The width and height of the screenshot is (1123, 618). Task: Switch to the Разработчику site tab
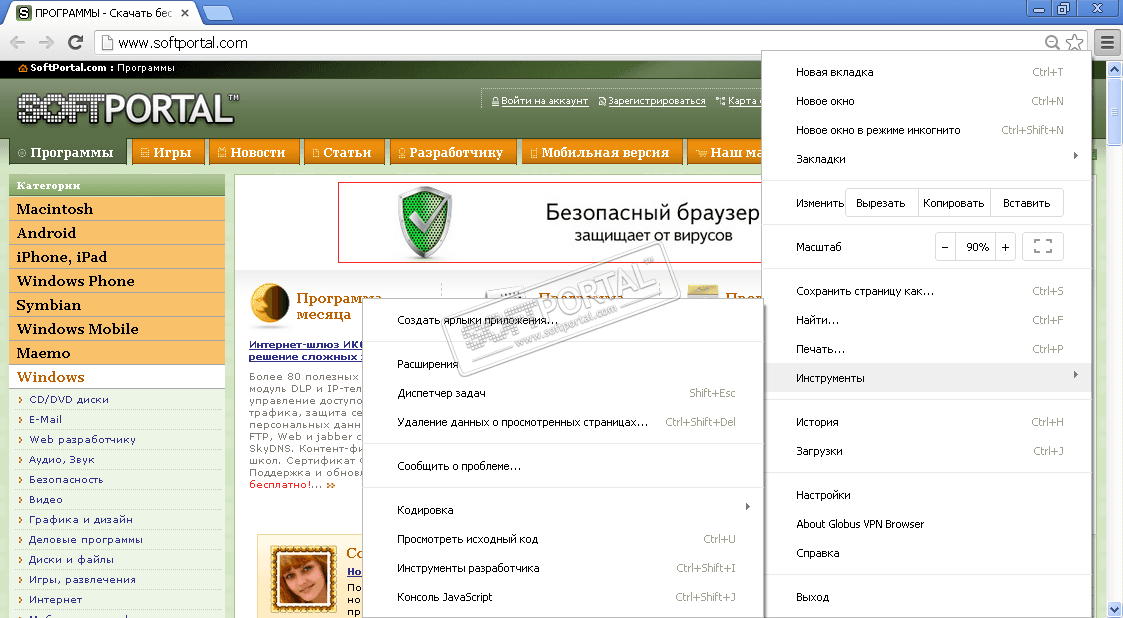[x=453, y=153]
